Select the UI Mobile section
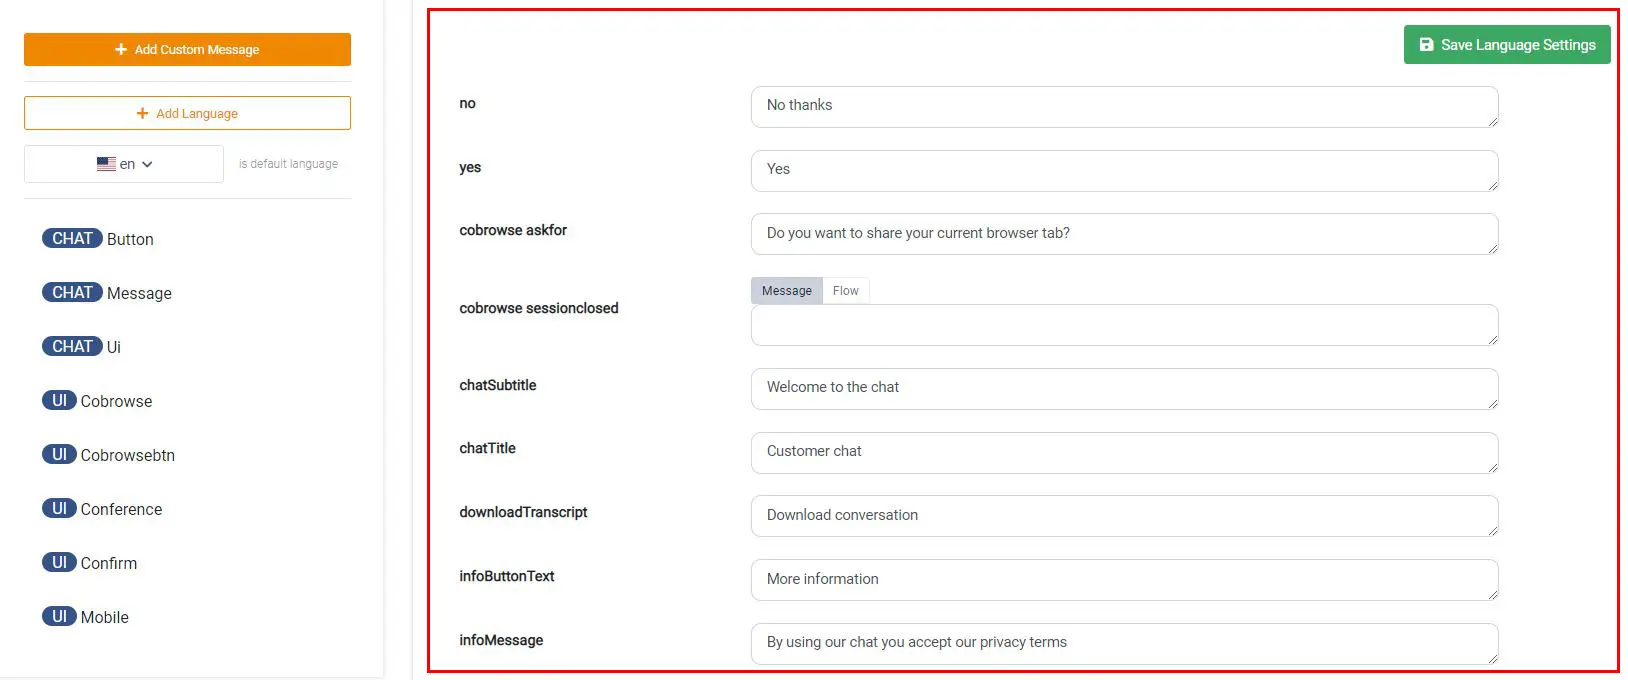Image resolution: width=1628 pixels, height=680 pixels. click(86, 617)
